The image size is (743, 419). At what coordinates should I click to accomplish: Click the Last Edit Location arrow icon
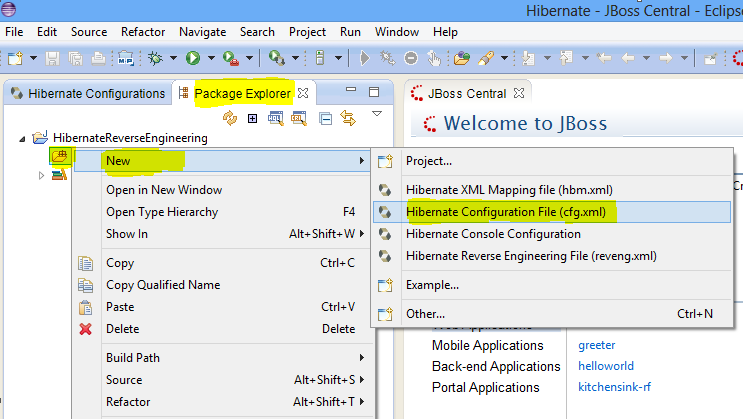(x=604, y=58)
